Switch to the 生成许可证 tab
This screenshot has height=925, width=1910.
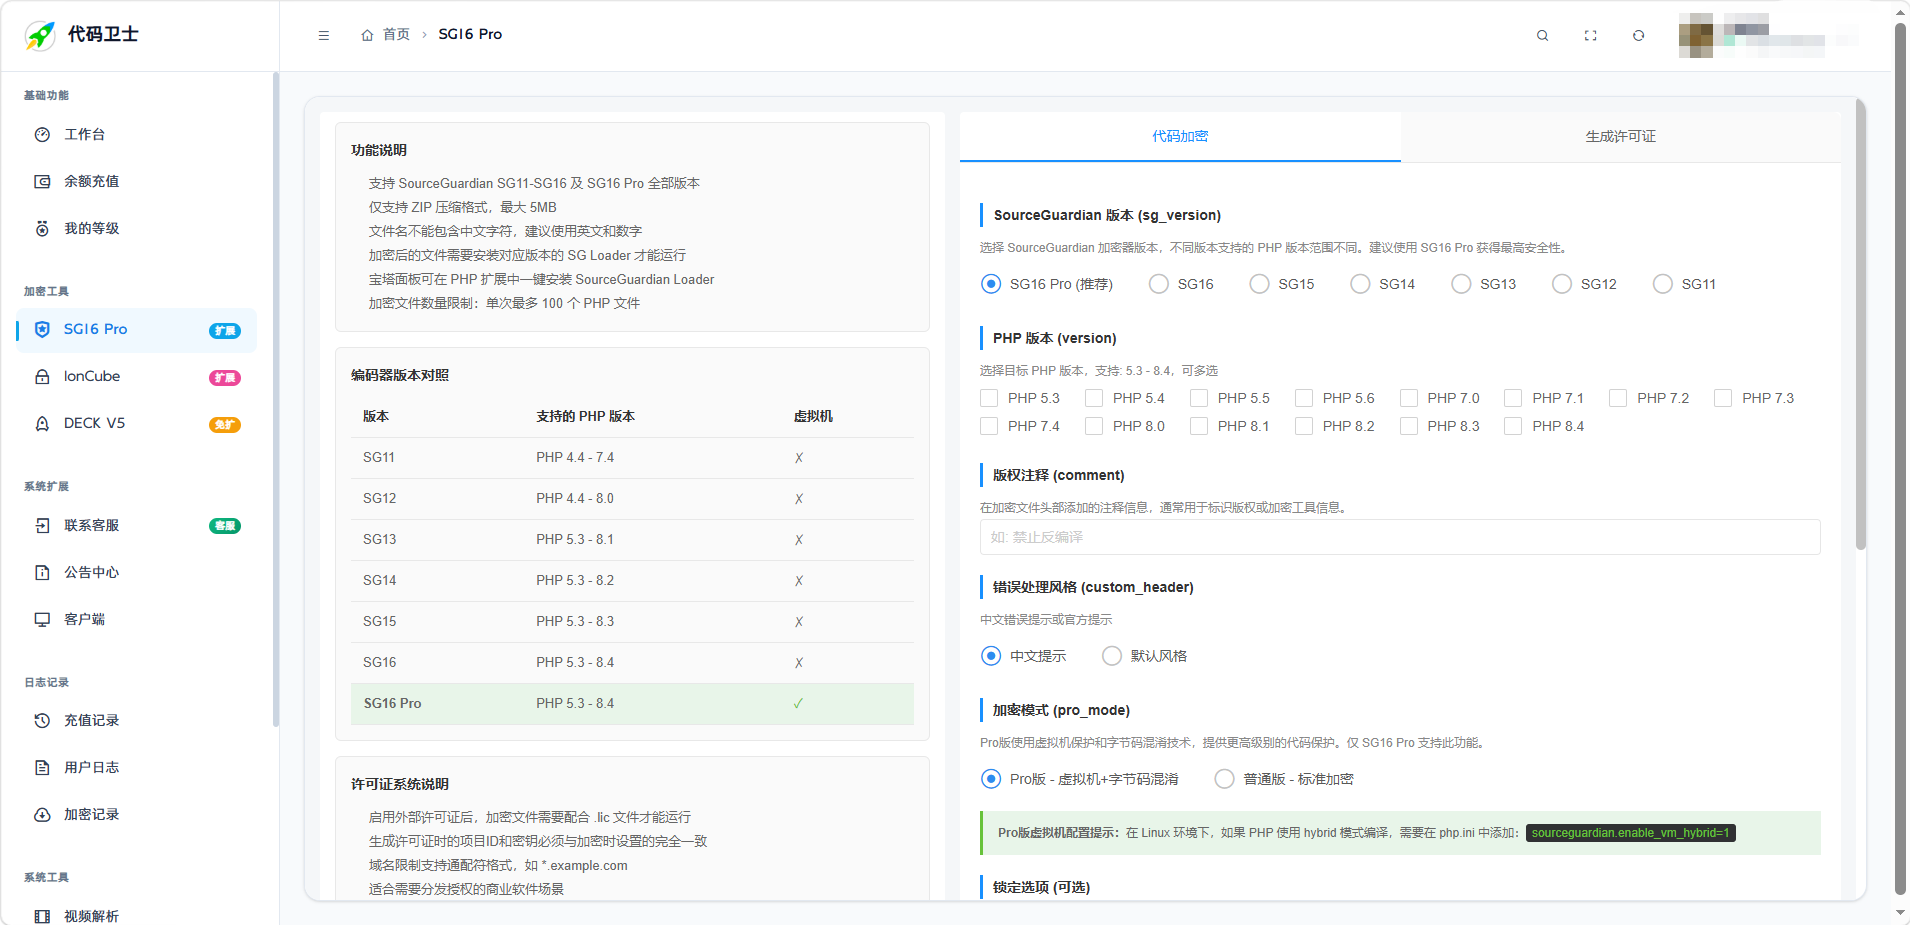coord(1620,136)
